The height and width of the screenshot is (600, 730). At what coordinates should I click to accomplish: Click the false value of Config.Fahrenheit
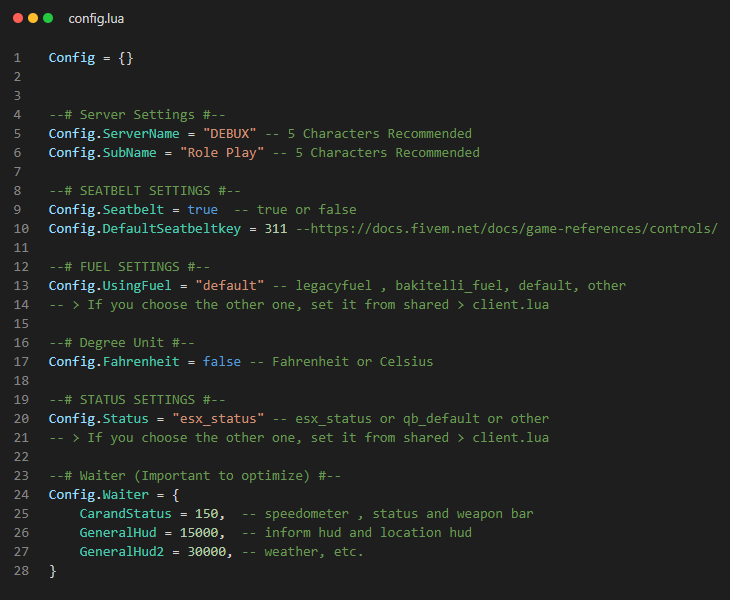point(222,362)
